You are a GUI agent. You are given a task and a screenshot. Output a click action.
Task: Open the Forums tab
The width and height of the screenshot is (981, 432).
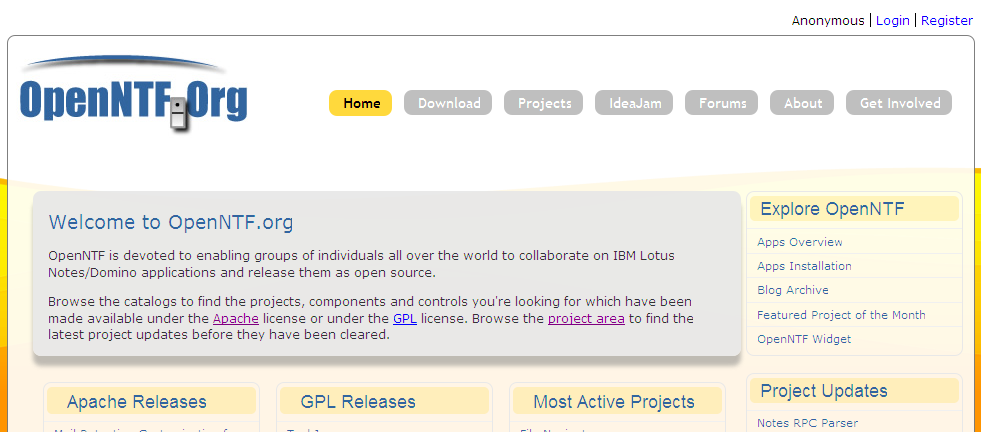(721, 103)
